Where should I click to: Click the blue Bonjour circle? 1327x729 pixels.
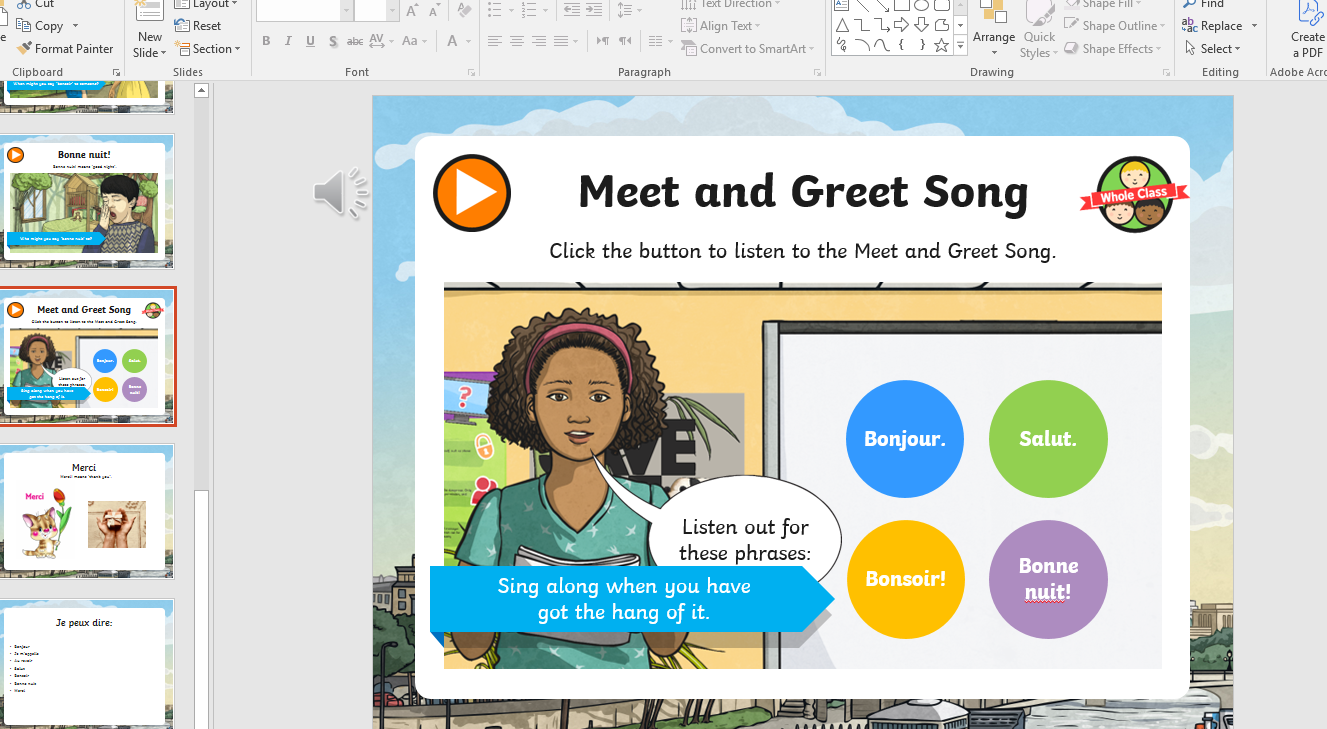[x=905, y=439]
